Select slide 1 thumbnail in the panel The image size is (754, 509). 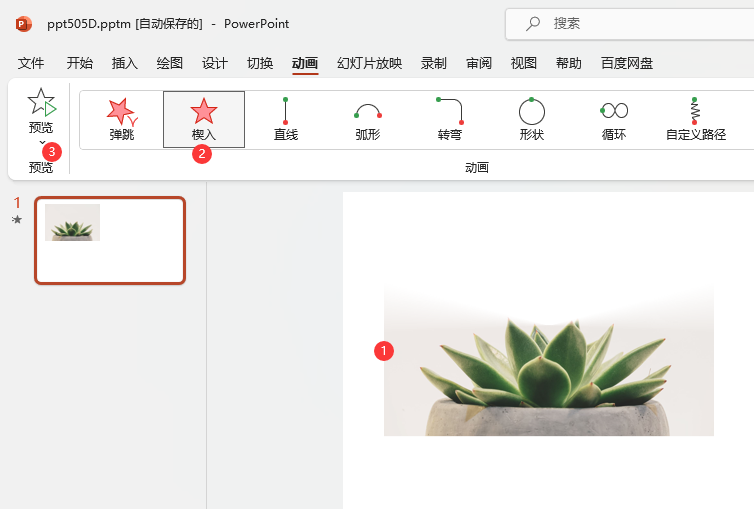pos(110,240)
